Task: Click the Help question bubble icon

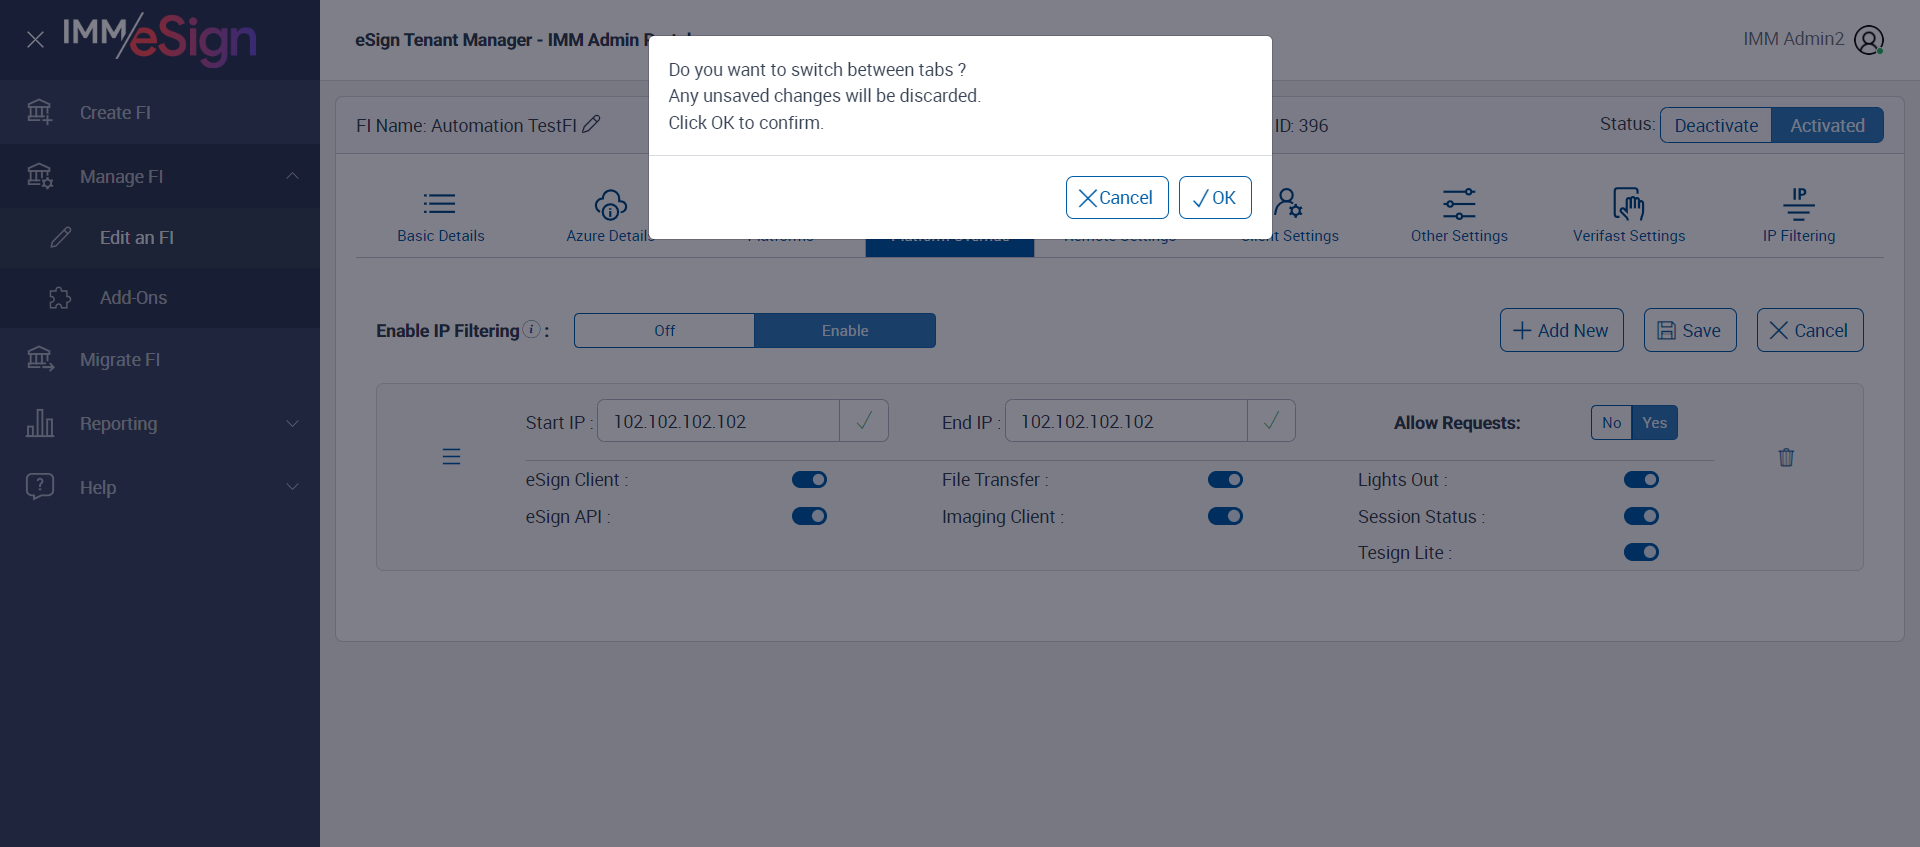Action: (40, 487)
